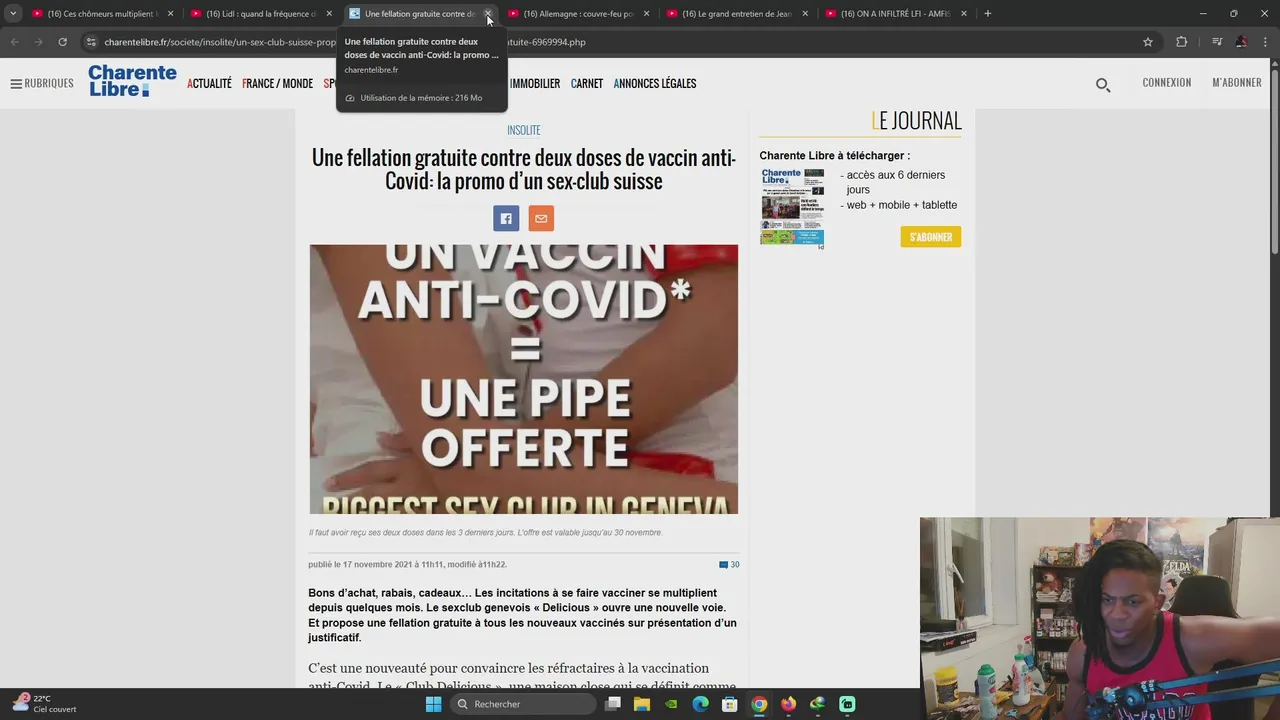Click the publication date line
Viewport: 1280px width, 720px height.
(408, 565)
